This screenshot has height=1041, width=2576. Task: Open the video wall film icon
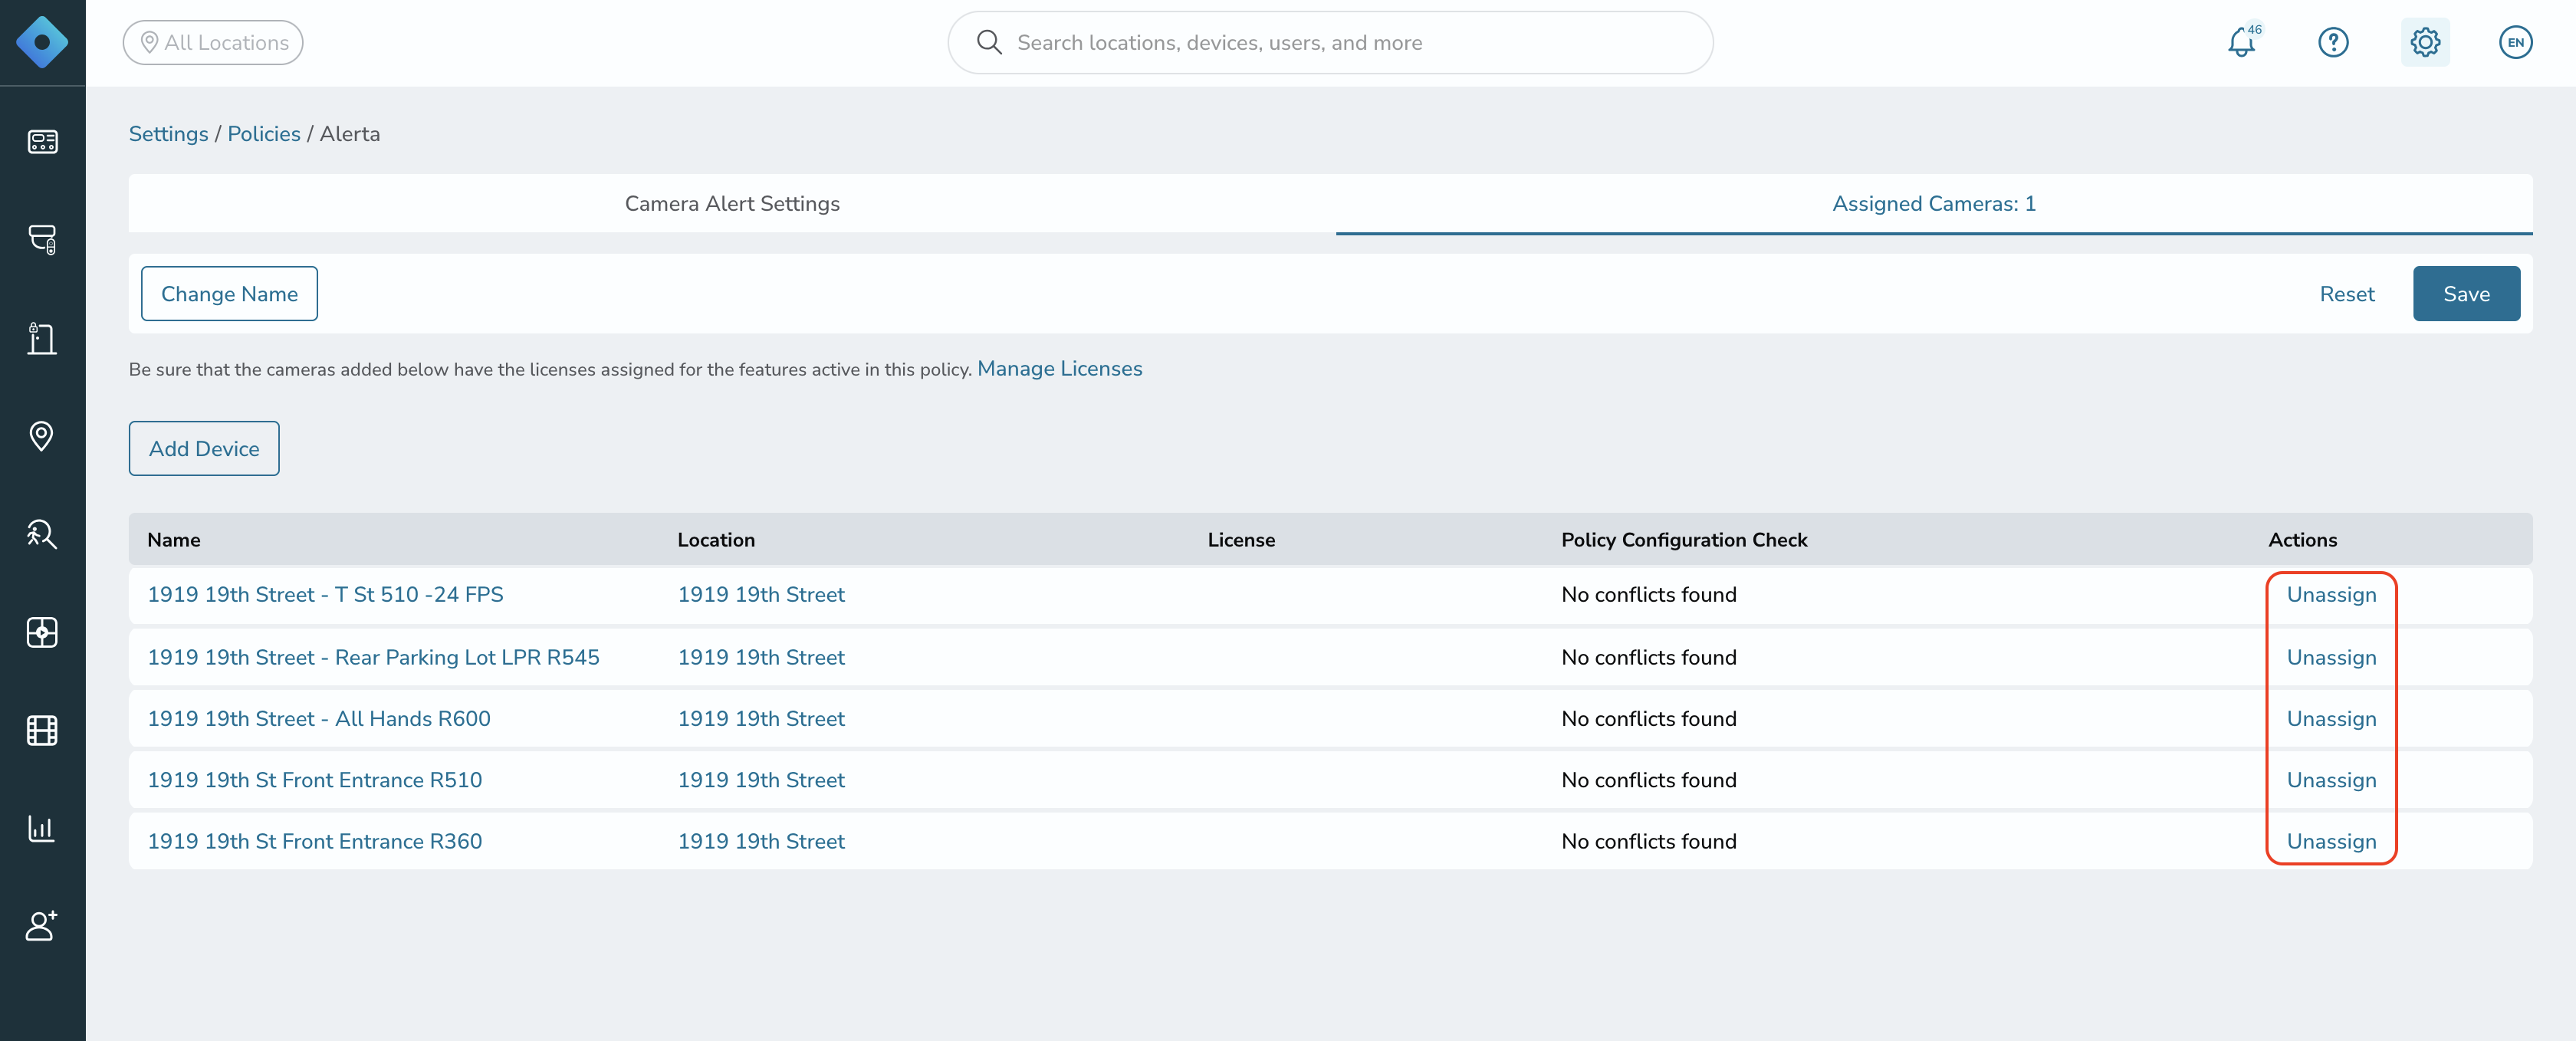(x=42, y=731)
